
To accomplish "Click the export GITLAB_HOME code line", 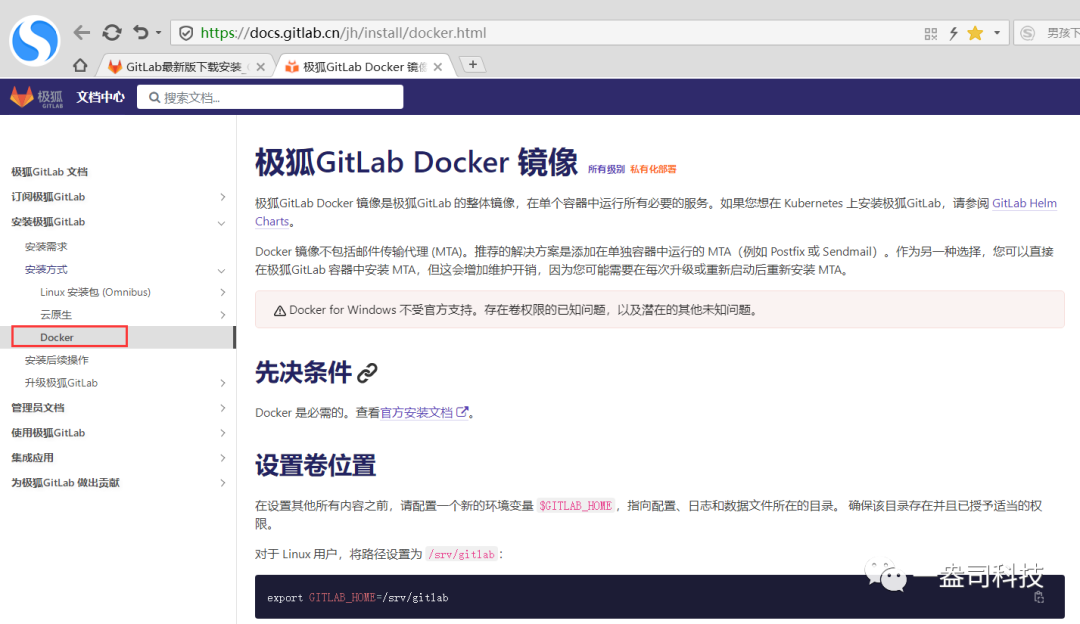I will pos(357,598).
